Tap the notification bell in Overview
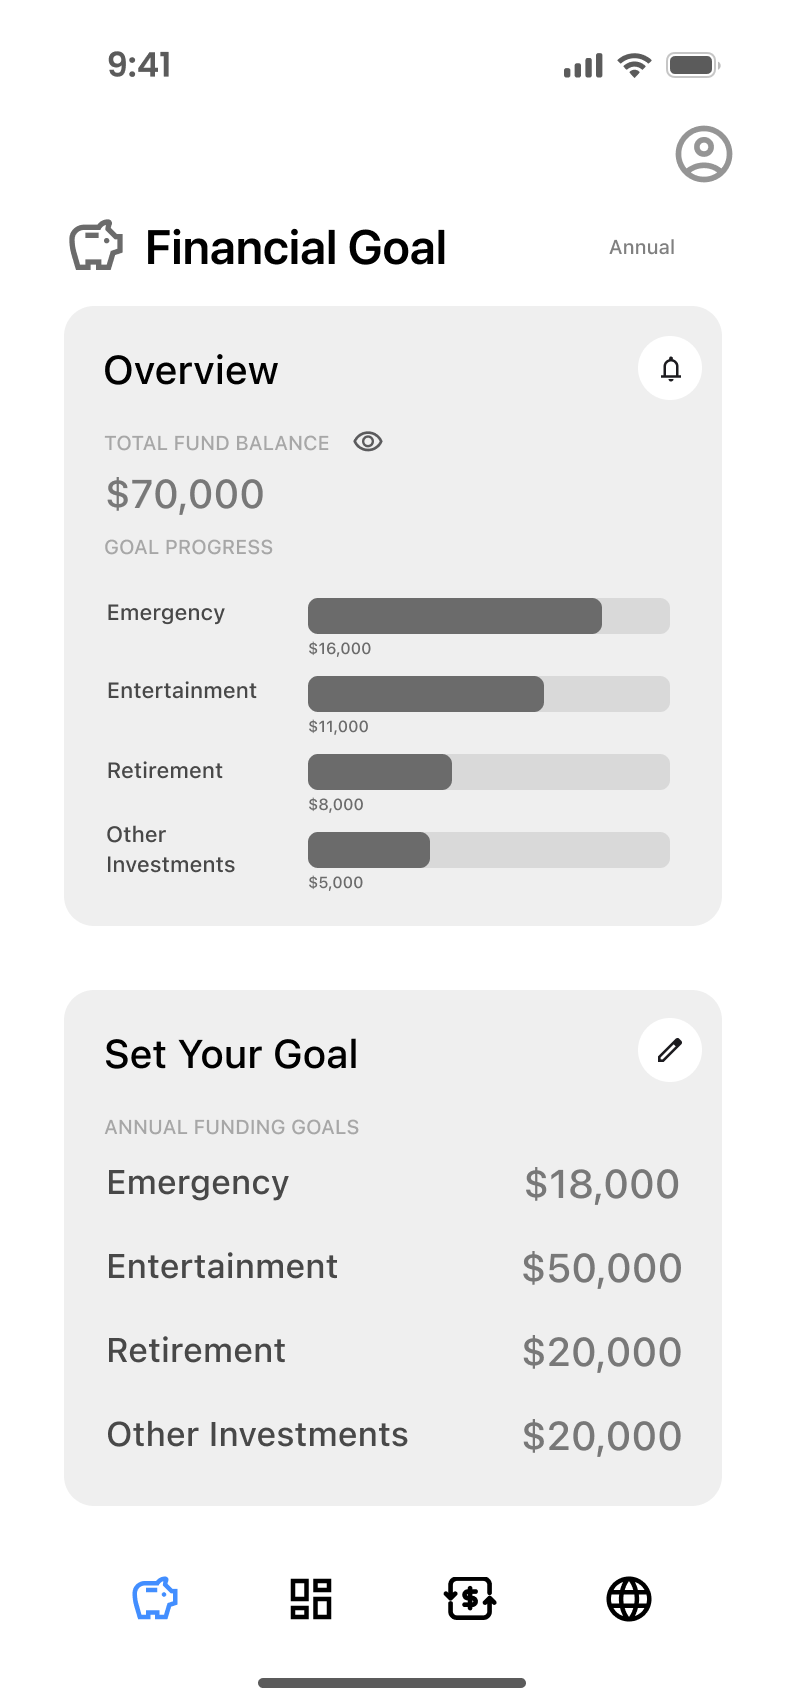 (x=670, y=368)
